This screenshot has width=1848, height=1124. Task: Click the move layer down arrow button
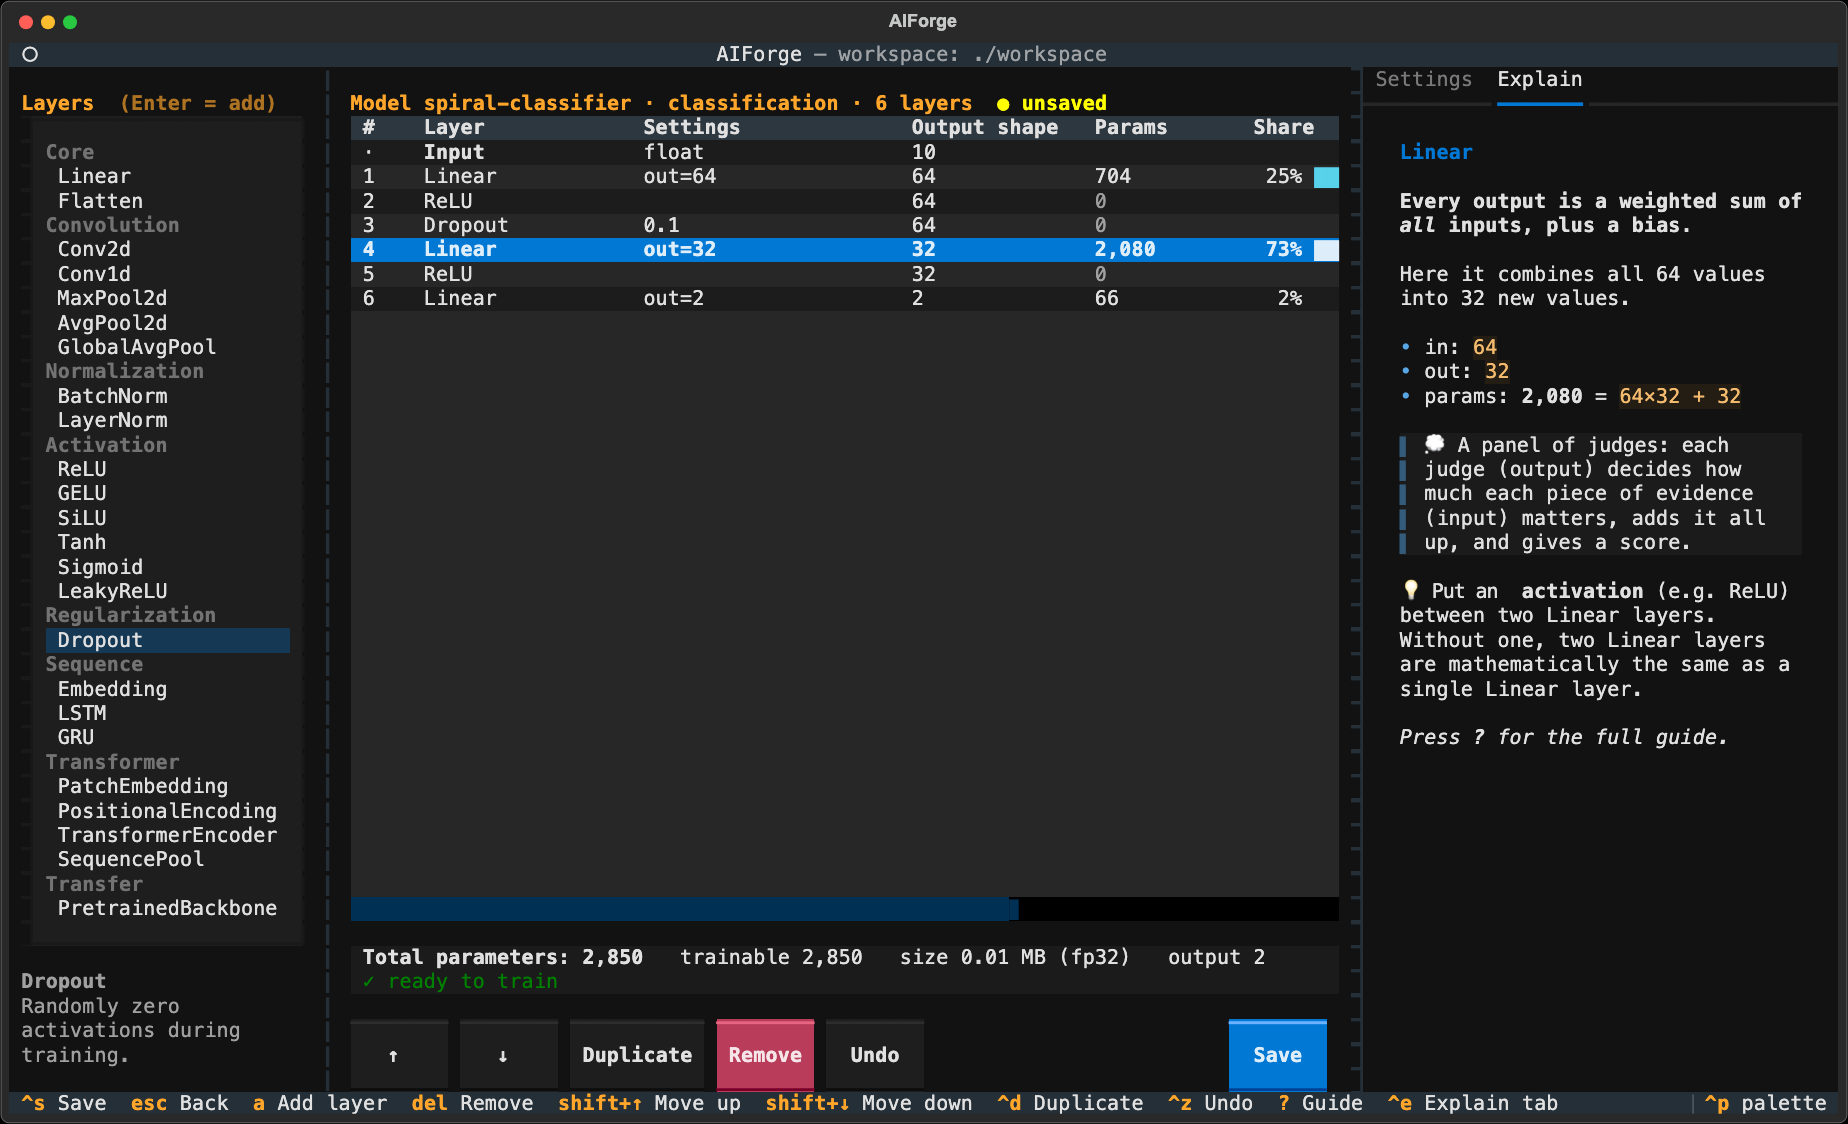click(503, 1055)
